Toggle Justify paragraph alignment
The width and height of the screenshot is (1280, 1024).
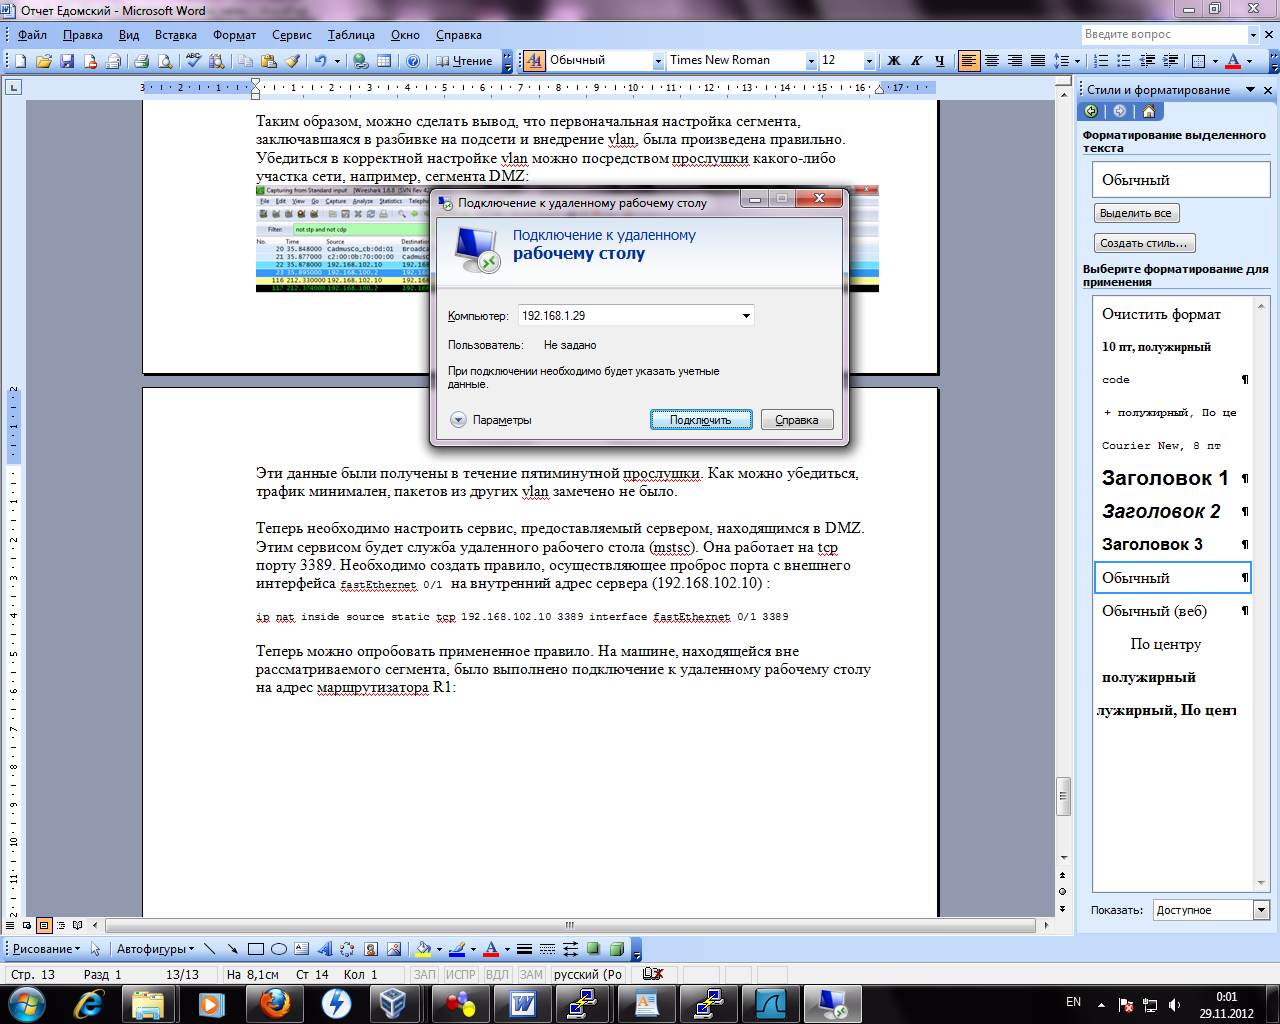(1038, 61)
